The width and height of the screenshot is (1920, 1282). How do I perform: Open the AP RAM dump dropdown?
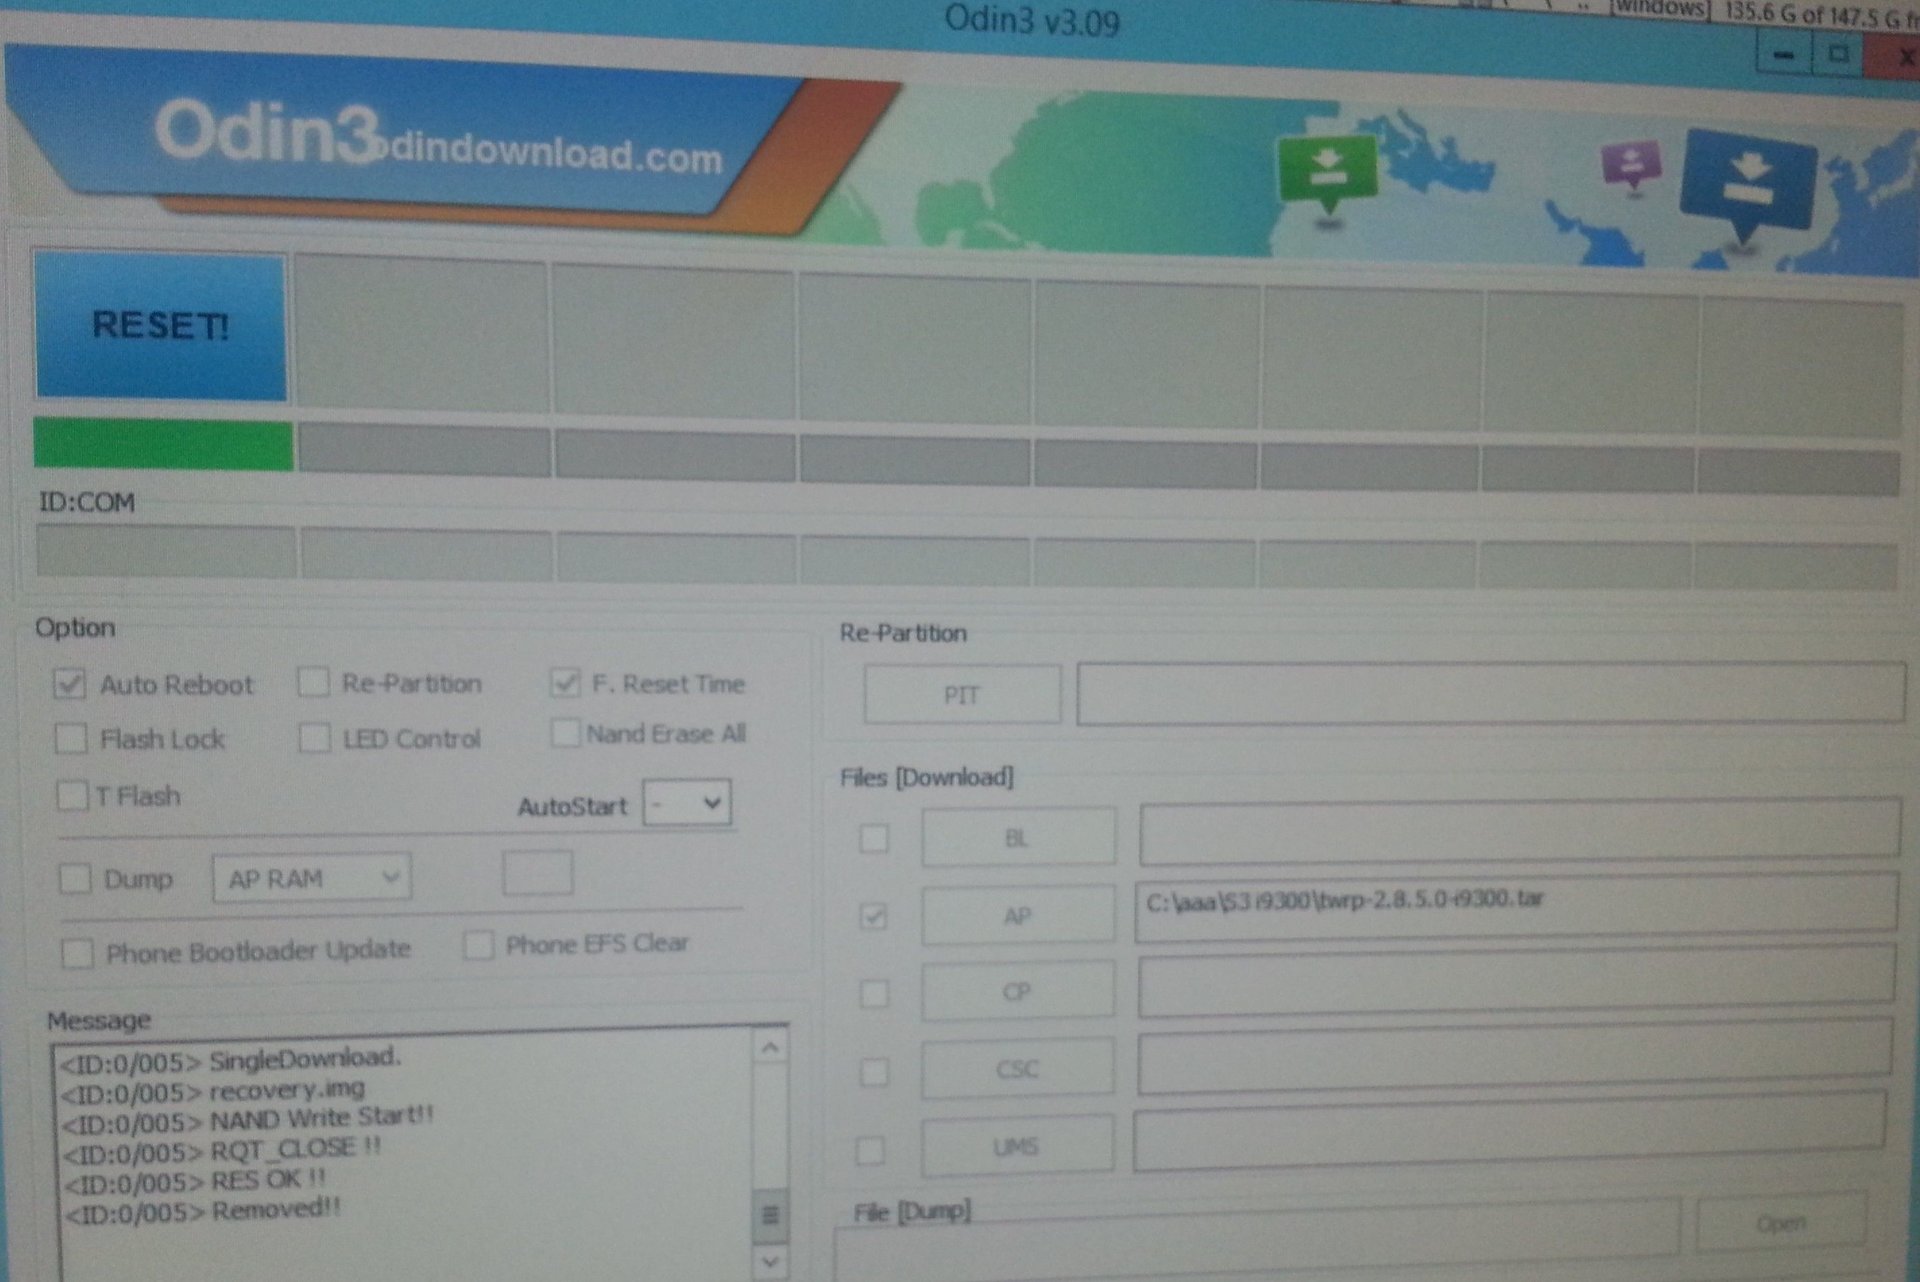[312, 878]
